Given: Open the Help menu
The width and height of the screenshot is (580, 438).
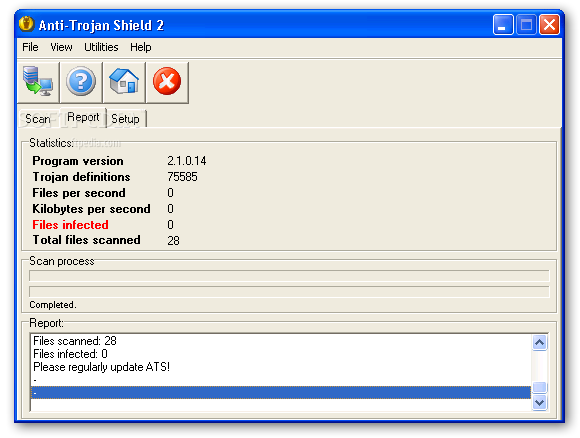Looking at the screenshot, I should [141, 47].
